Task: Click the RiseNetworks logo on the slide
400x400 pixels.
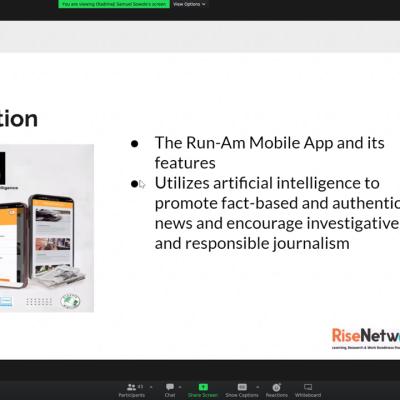Action: coord(366,338)
